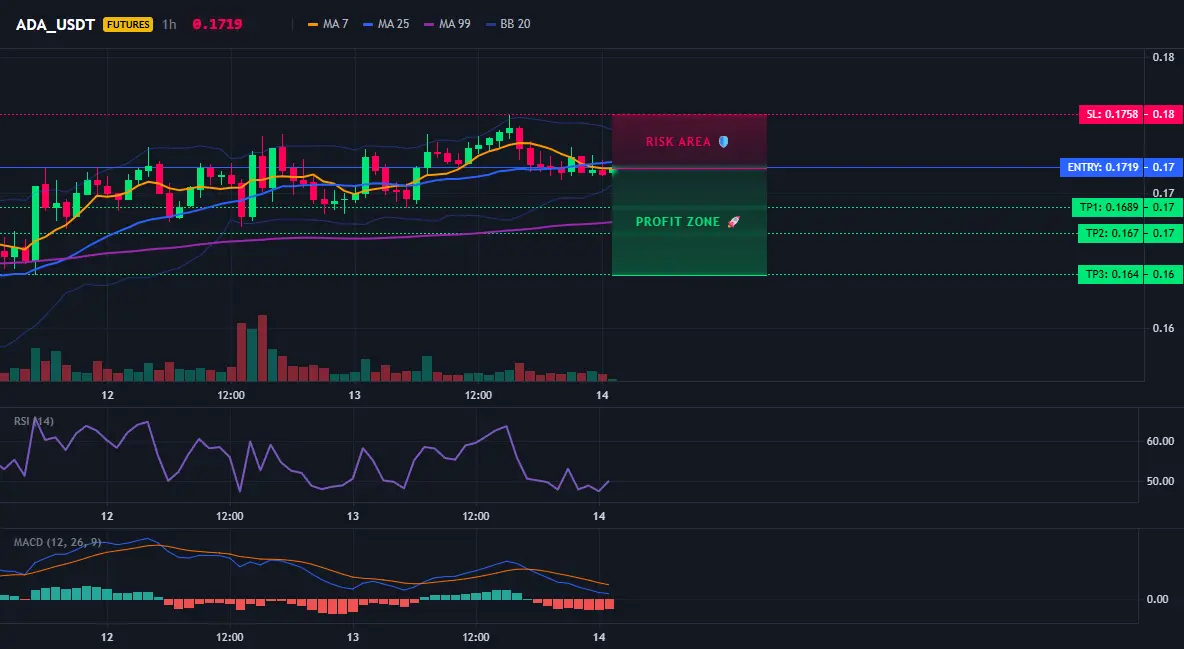
Task: Click the PROFIT ZONE green area
Action: click(689, 222)
